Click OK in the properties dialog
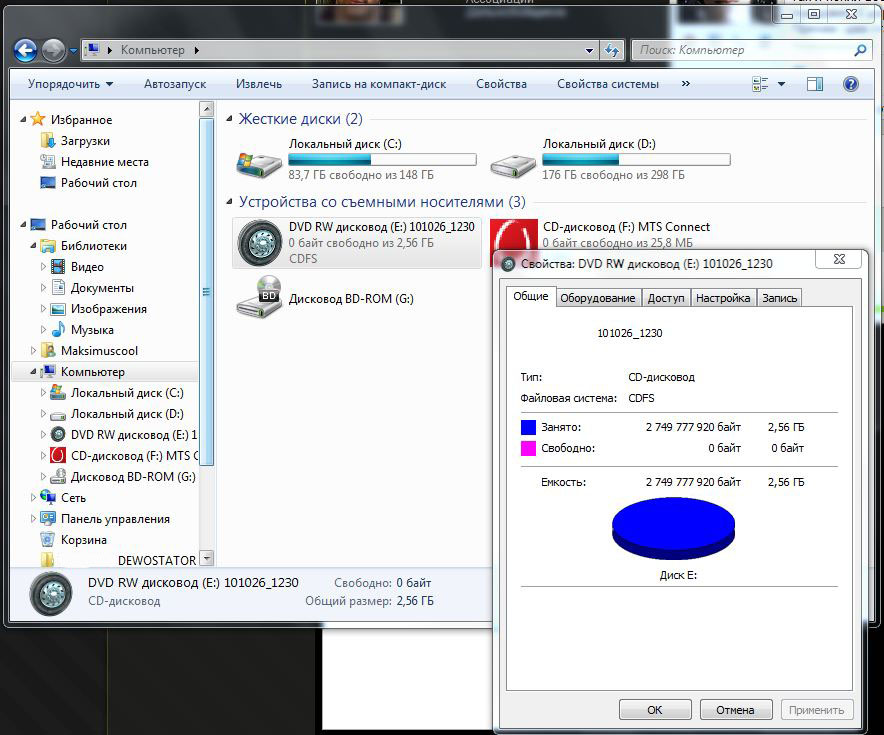The height and width of the screenshot is (735, 884). 655,710
